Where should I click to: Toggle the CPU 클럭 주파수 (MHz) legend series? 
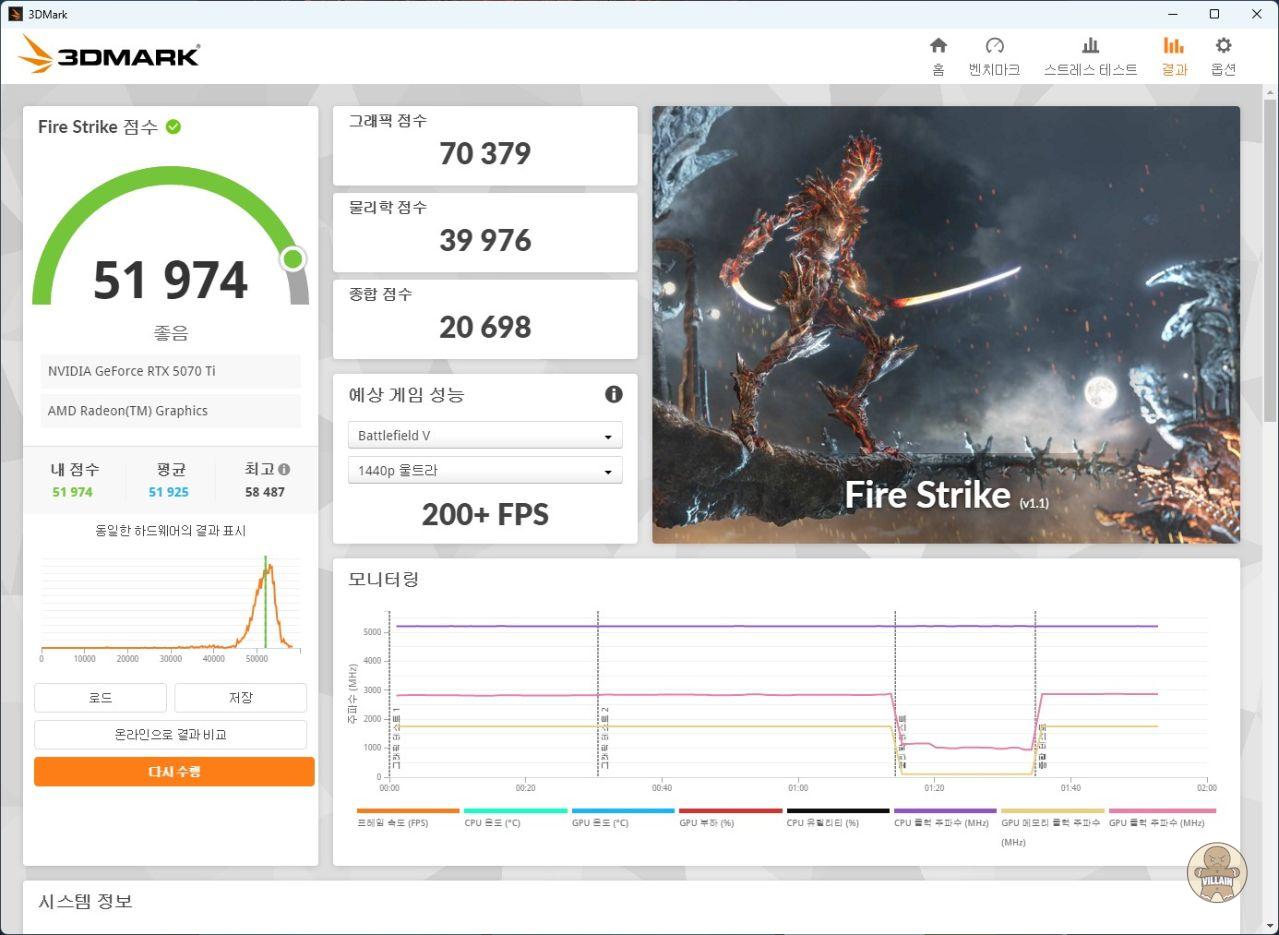point(941,822)
